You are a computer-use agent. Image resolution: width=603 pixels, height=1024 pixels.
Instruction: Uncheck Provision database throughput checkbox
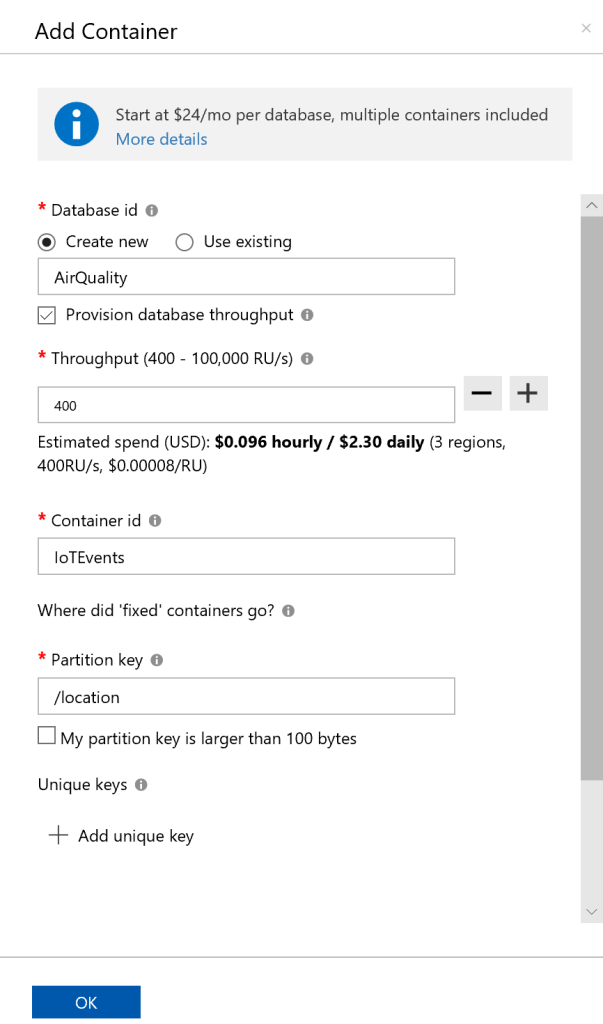pyautogui.click(x=46, y=315)
